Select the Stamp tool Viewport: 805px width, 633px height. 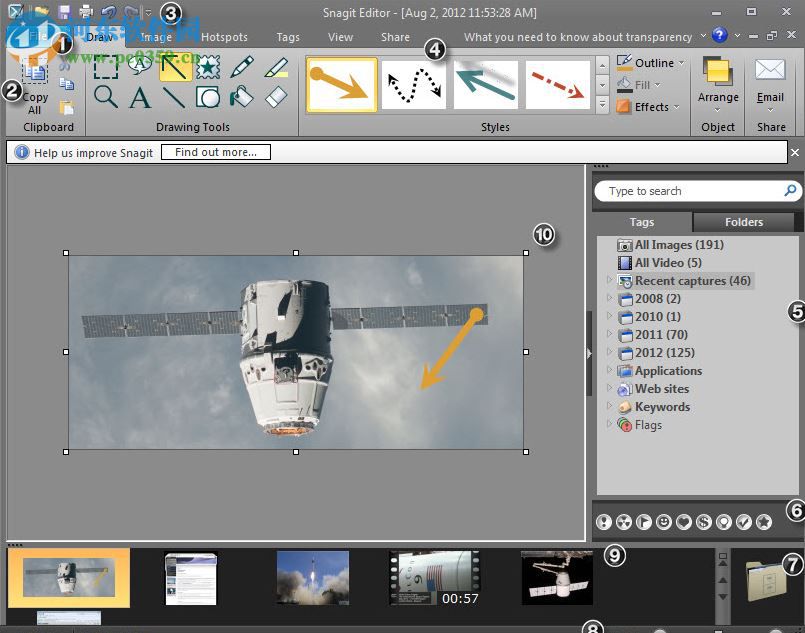tap(209, 66)
